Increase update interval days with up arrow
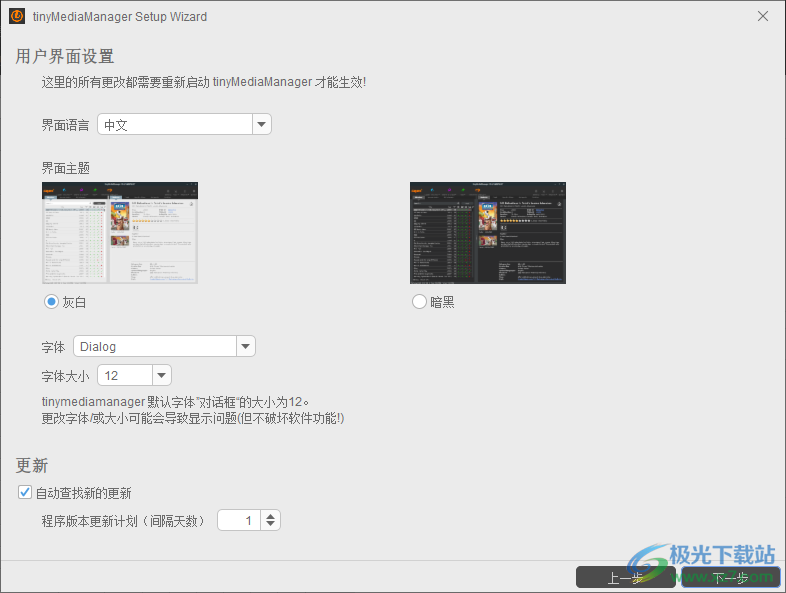The image size is (786, 593). (x=270, y=516)
